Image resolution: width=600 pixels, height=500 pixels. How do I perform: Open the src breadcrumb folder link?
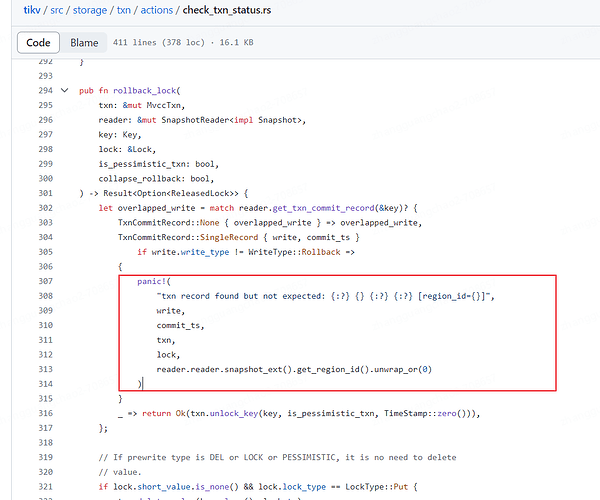click(57, 10)
